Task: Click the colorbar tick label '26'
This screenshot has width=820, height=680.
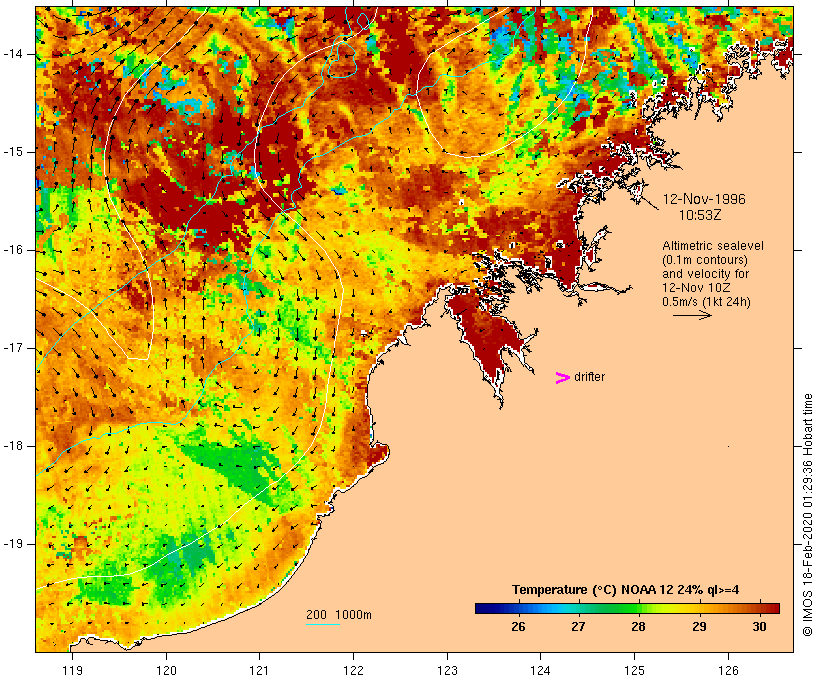Action: [518, 626]
